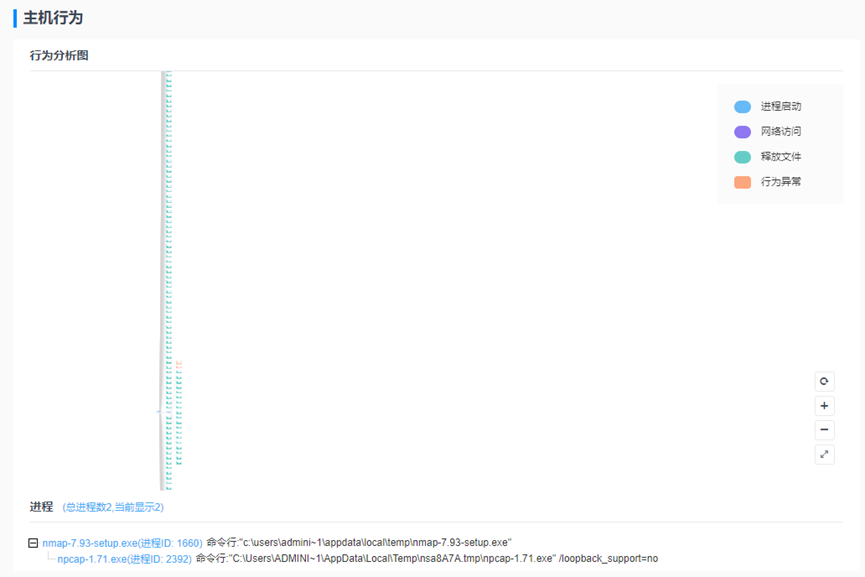Zoom out of the behavior graph

pyautogui.click(x=824, y=430)
